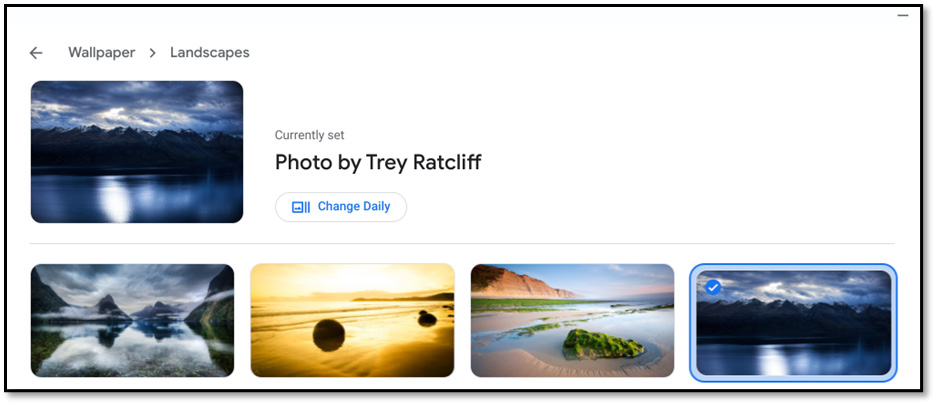Click the Photo by Trey Ratcliff title
The height and width of the screenshot is (405, 936).
click(378, 162)
